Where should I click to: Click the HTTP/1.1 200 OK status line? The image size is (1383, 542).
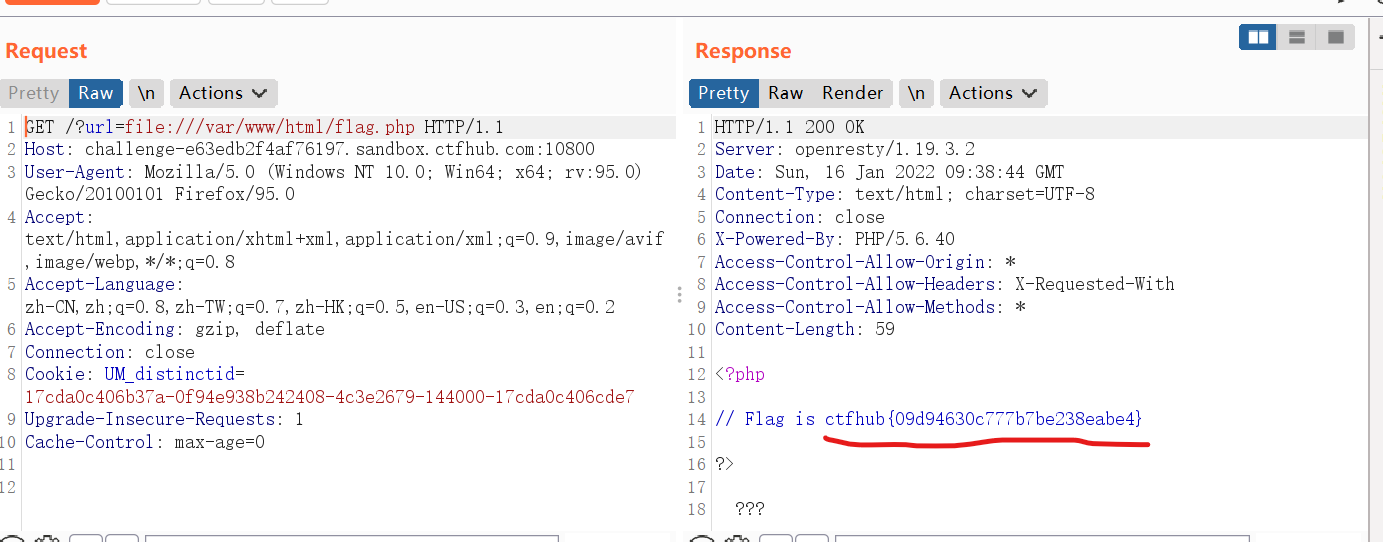790,127
